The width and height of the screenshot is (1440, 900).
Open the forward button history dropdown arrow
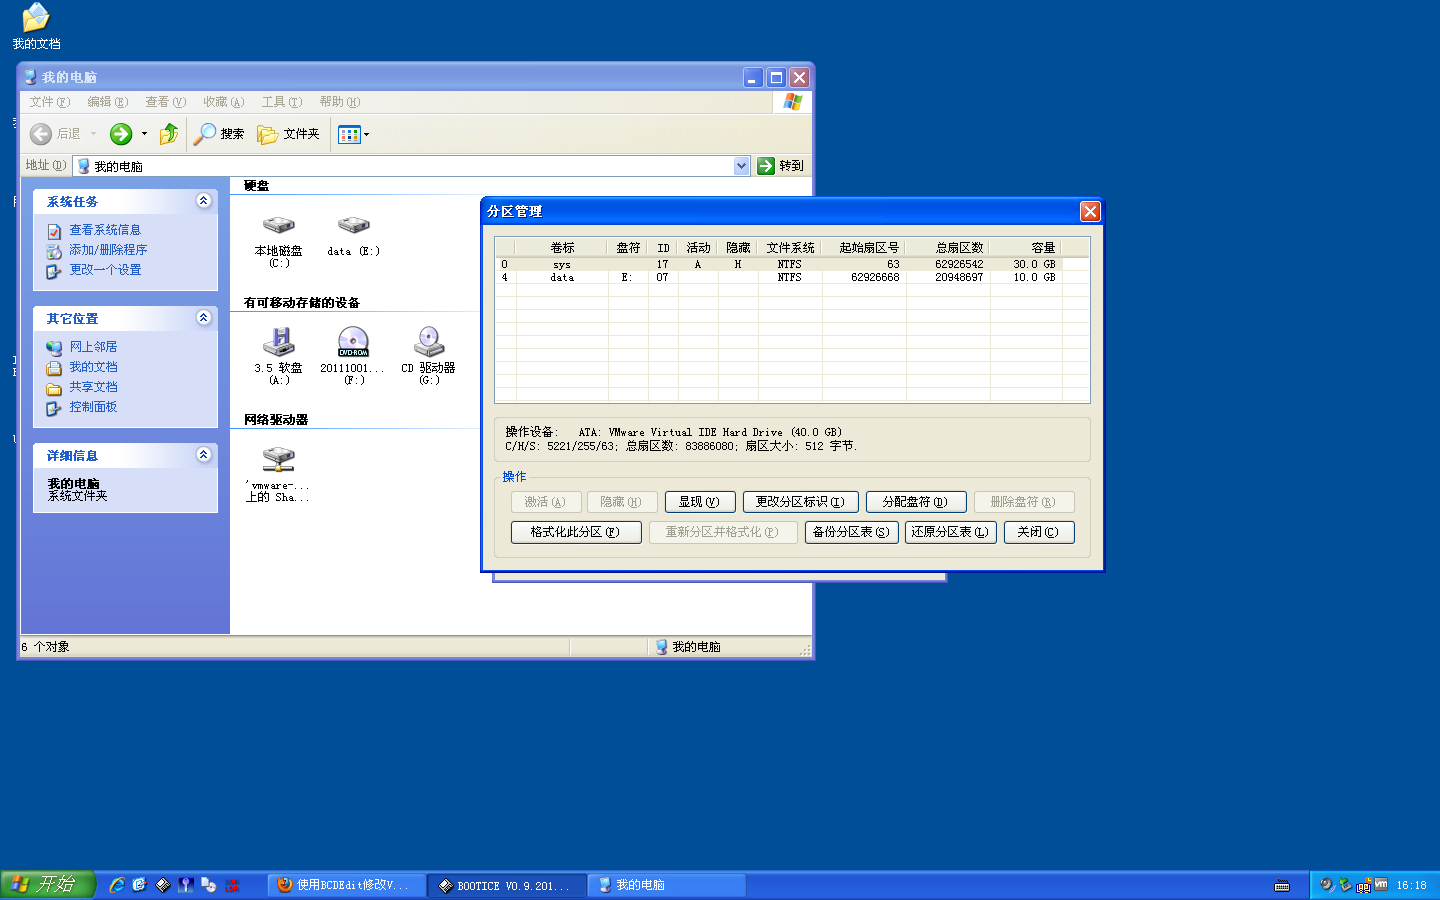(144, 134)
